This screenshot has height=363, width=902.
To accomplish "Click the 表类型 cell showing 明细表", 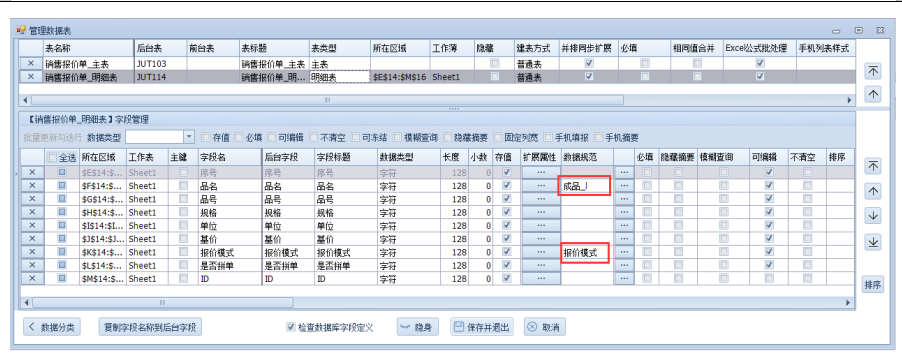I will pos(339,77).
